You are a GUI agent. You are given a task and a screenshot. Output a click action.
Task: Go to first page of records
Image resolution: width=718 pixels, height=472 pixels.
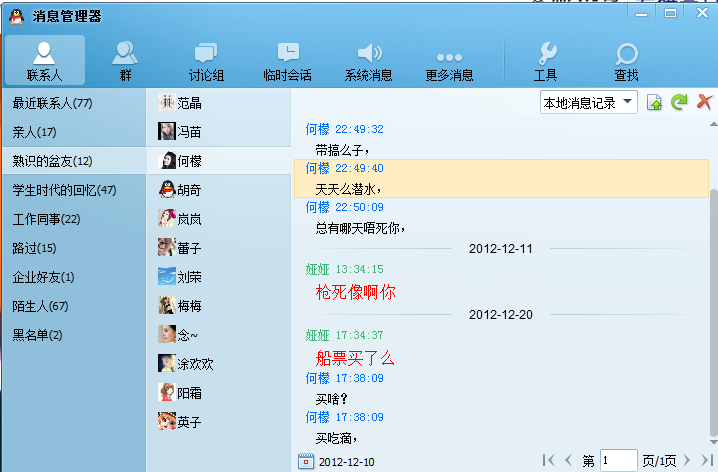coord(549,460)
